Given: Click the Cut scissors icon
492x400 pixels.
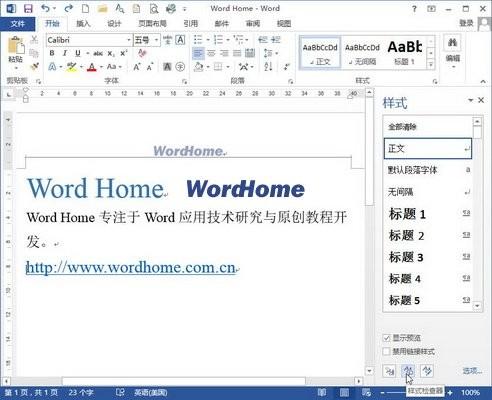Looking at the screenshot, I should (34, 40).
